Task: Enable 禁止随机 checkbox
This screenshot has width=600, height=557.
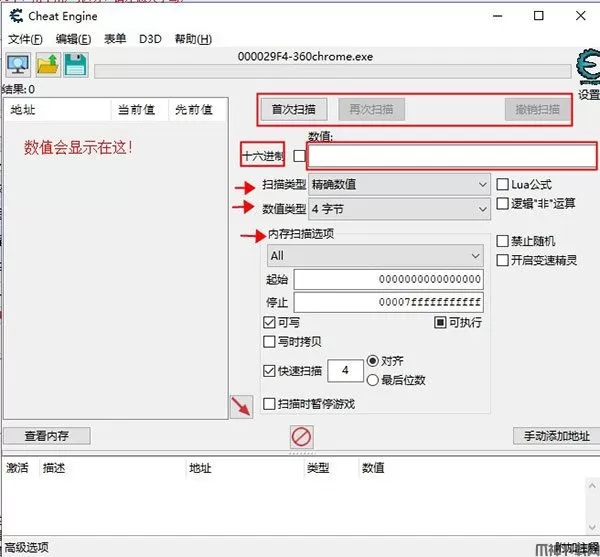Action: (x=502, y=241)
